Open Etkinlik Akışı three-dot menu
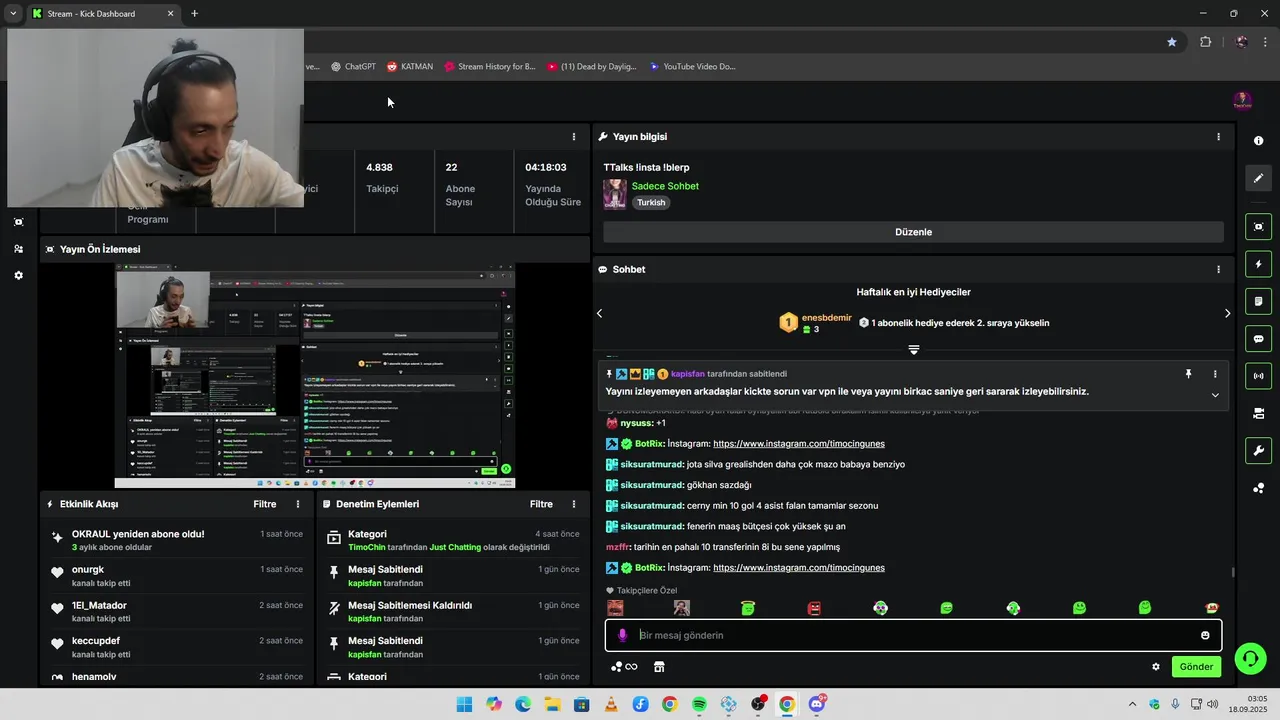Screen dimensions: 1280x720 [298, 504]
